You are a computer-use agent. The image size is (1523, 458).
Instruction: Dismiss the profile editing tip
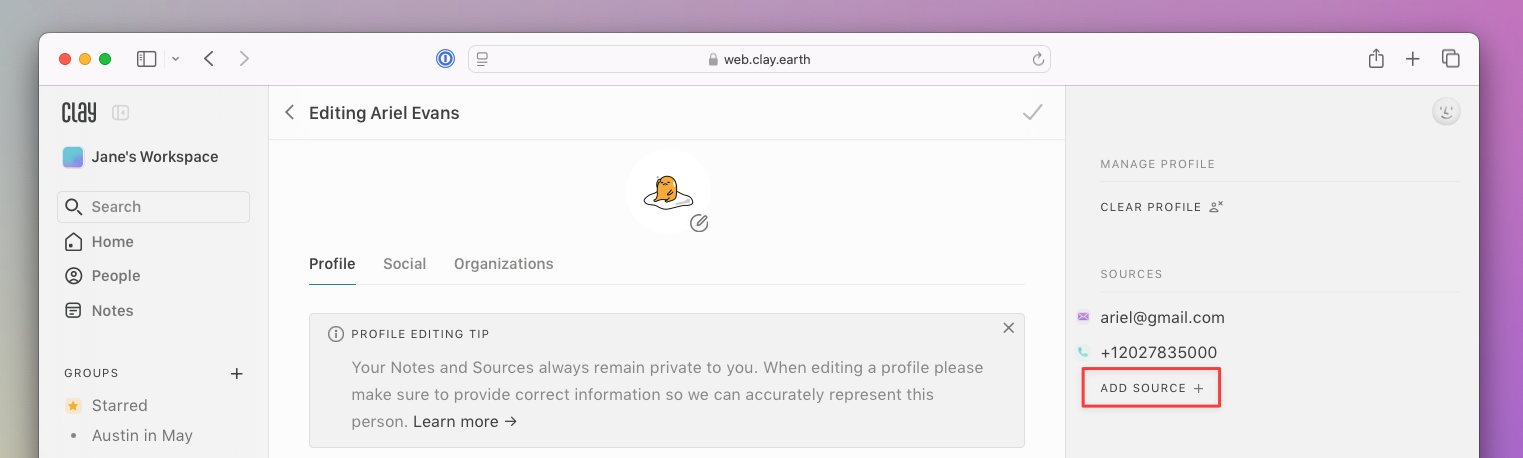tap(1008, 328)
